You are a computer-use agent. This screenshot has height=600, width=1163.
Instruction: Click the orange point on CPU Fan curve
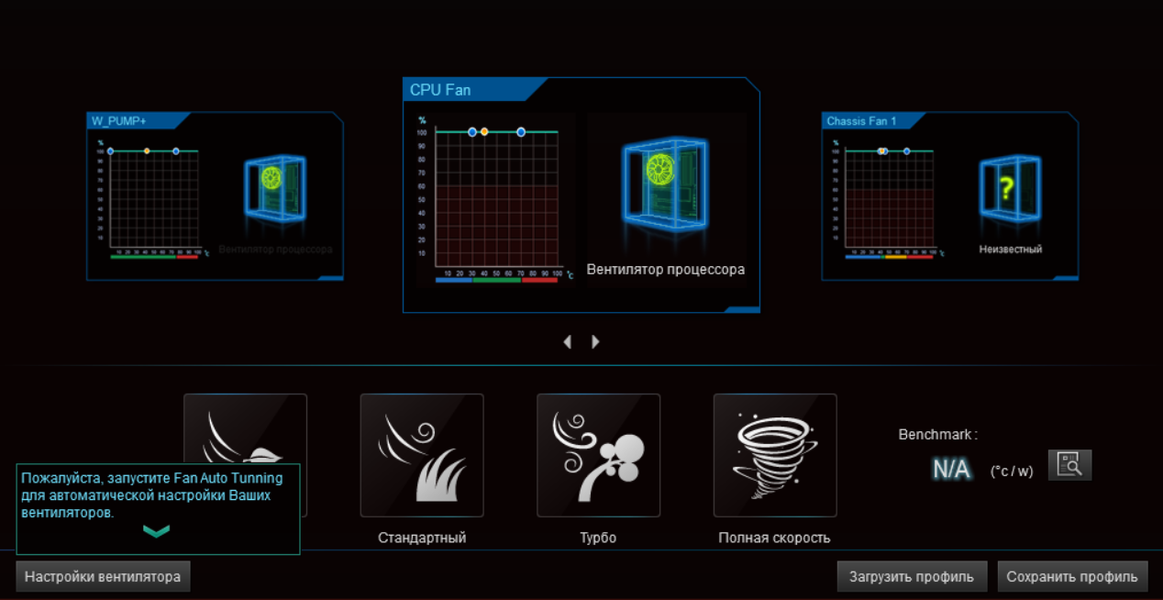(484, 131)
